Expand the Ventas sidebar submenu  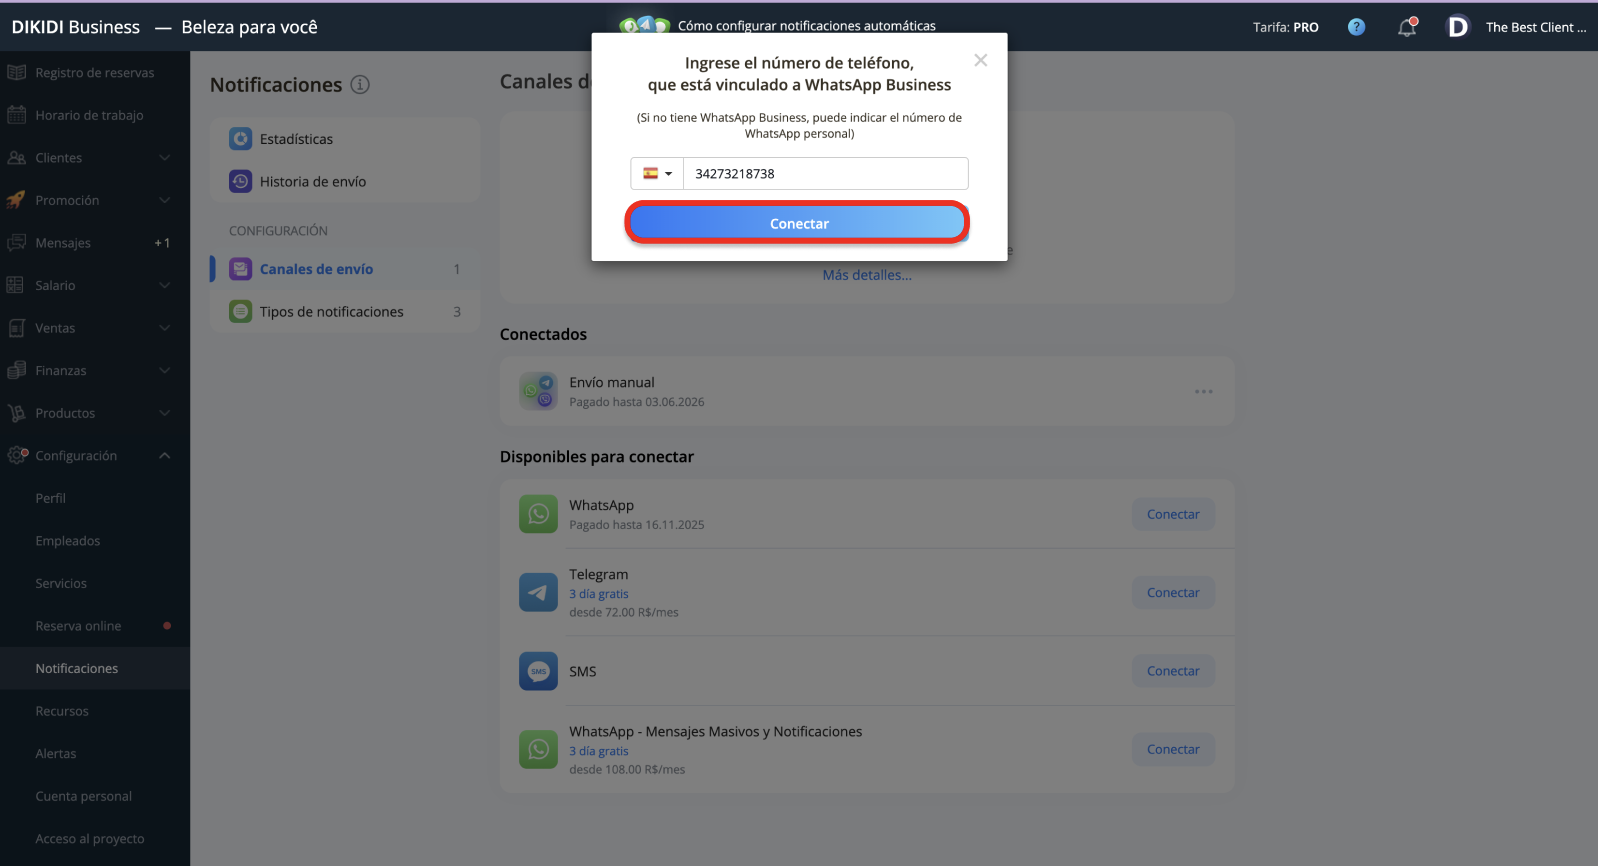(x=165, y=328)
